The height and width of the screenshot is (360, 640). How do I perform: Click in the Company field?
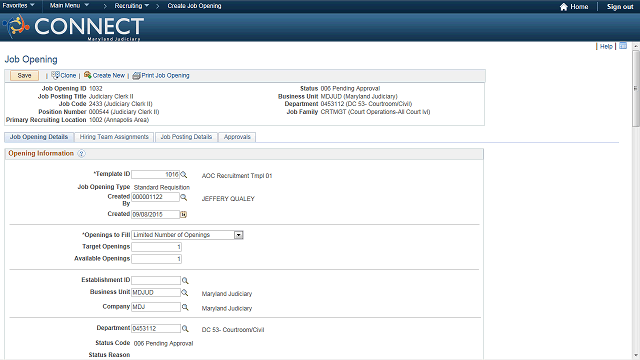click(x=156, y=307)
